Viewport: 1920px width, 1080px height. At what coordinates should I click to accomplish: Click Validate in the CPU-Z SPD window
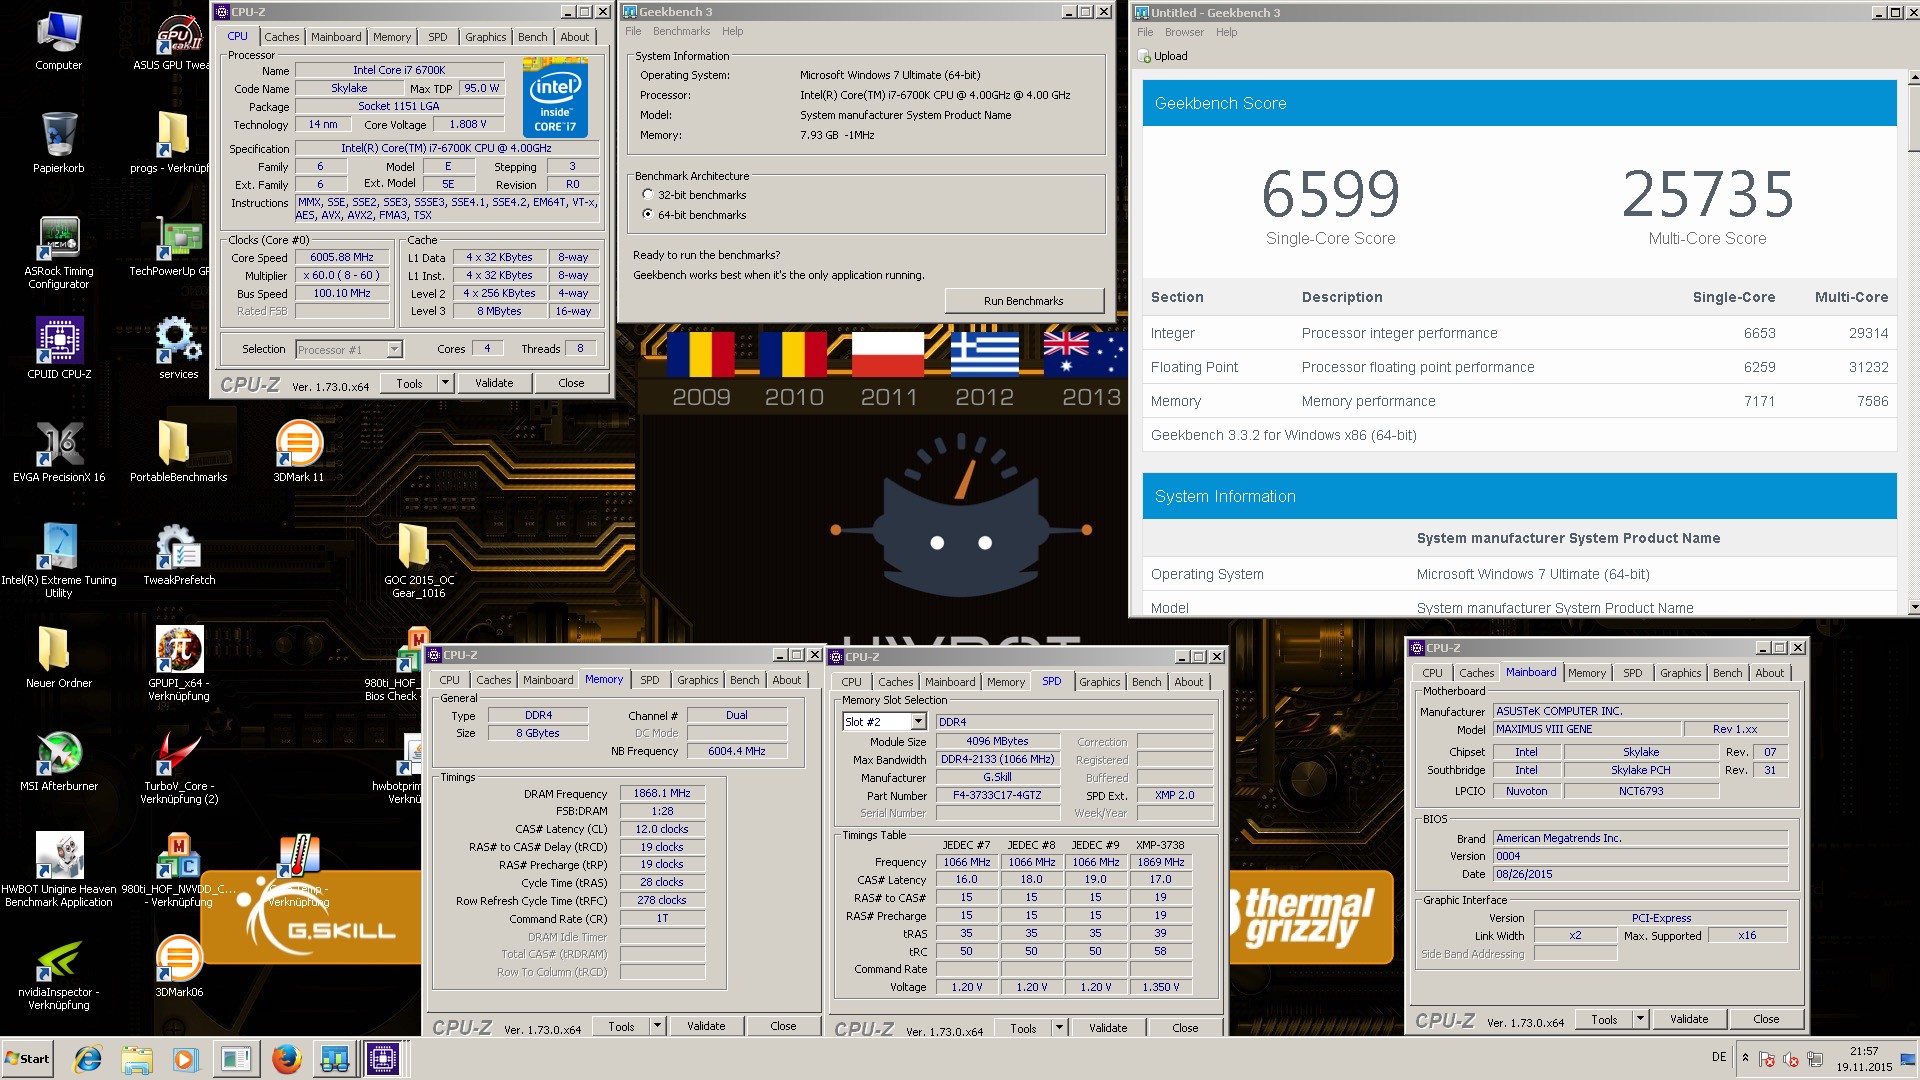(1108, 1028)
